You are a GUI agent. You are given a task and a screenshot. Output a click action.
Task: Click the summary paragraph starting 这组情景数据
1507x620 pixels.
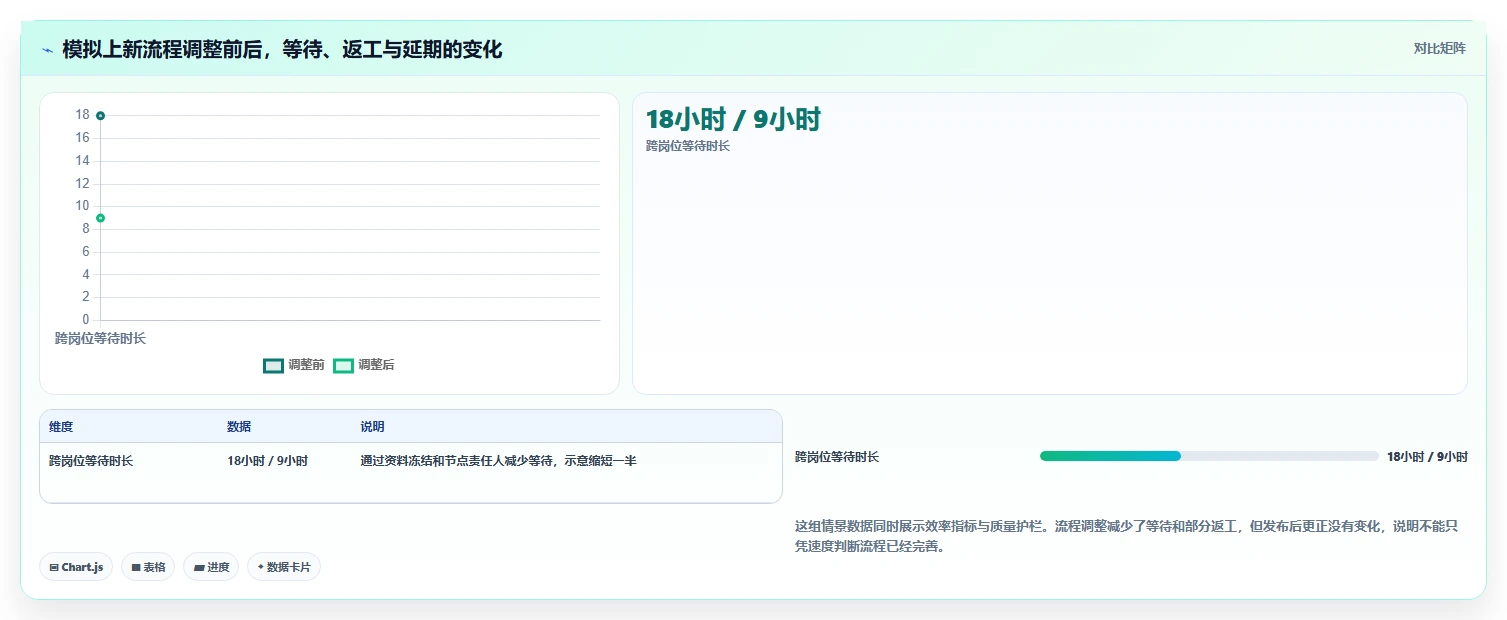tap(1127, 536)
